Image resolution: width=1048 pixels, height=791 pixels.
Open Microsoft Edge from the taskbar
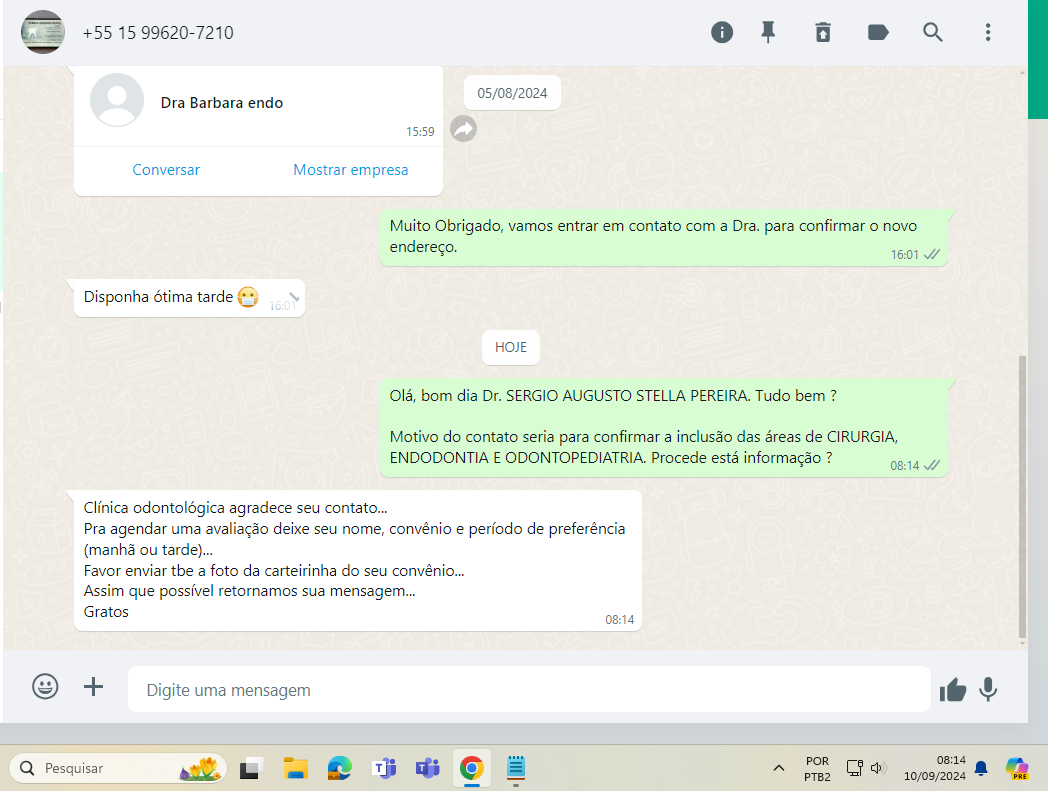tap(340, 768)
